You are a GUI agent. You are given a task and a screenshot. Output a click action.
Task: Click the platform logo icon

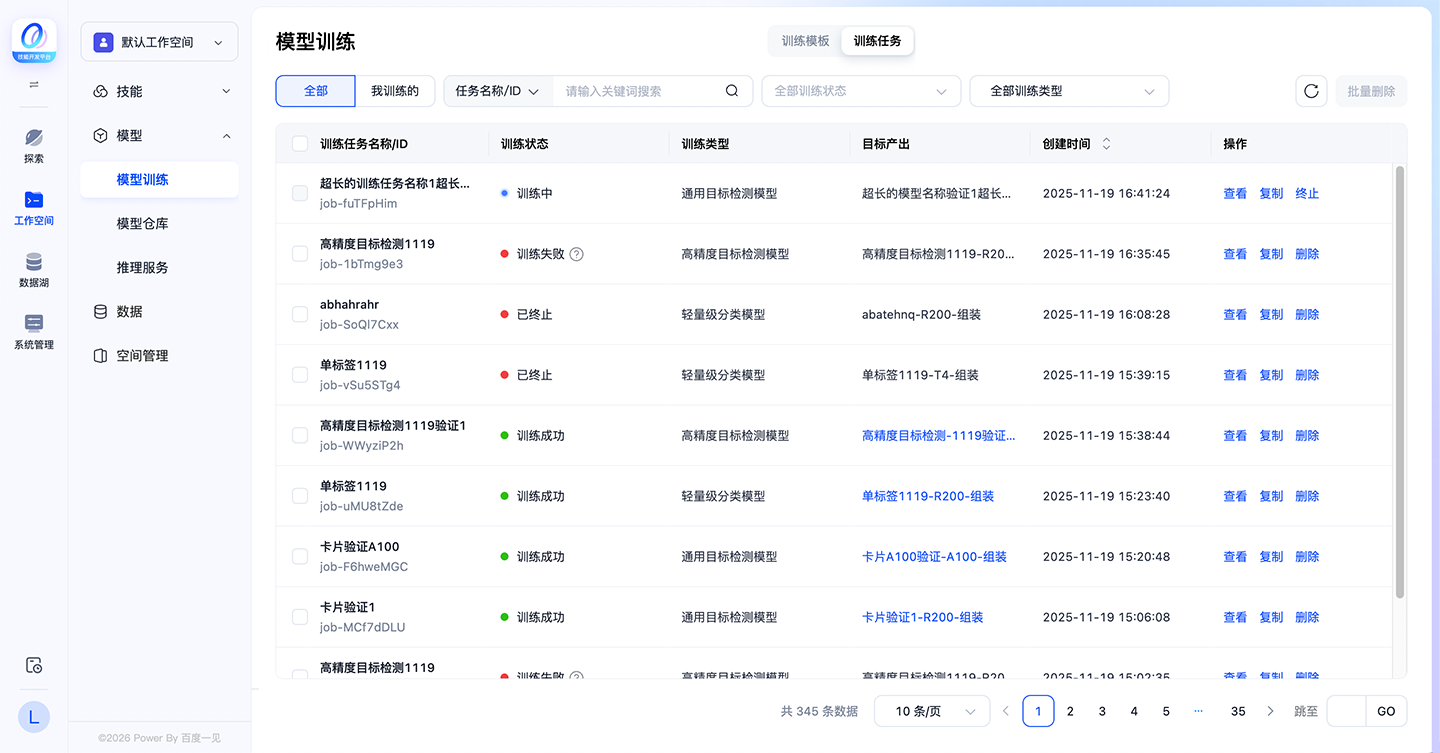(34, 41)
